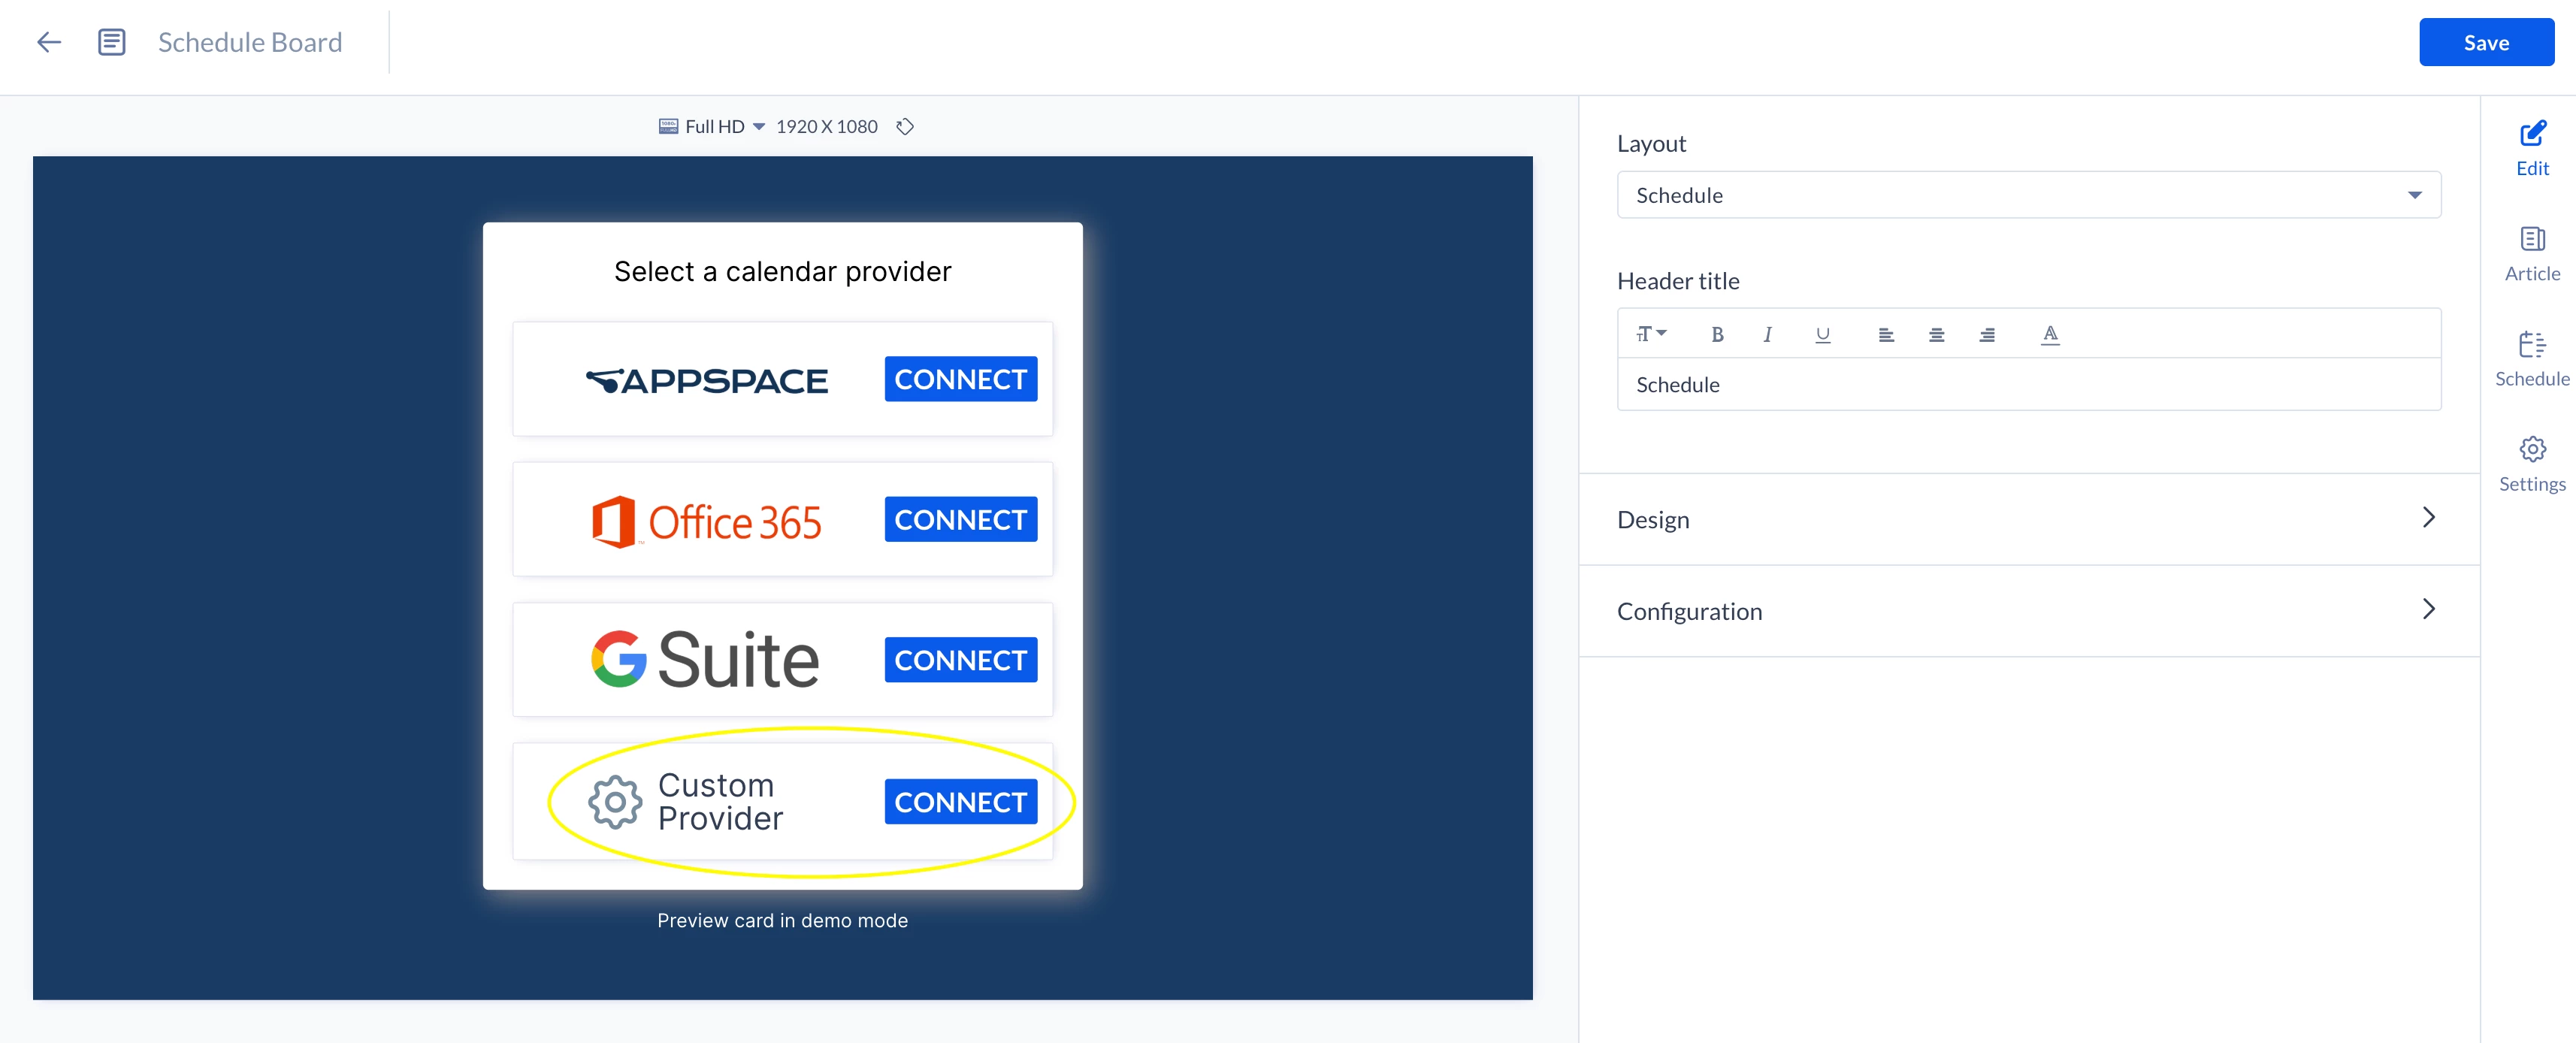Click the back arrow icon
Screen dimensions: 2576x1043
click(48, 42)
